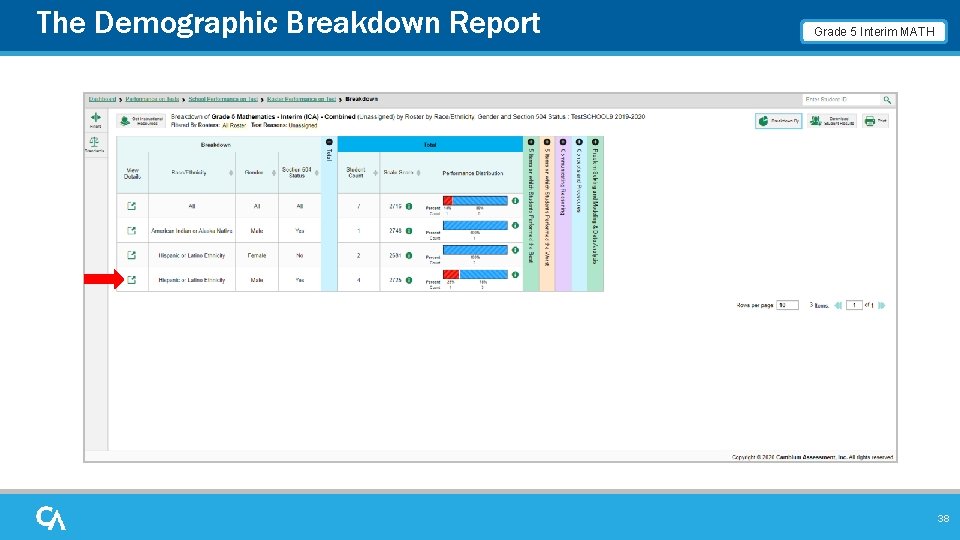Click red segment of Hispanic Male distribution bar
Screen dimensions: 960x540
[x=451, y=274]
